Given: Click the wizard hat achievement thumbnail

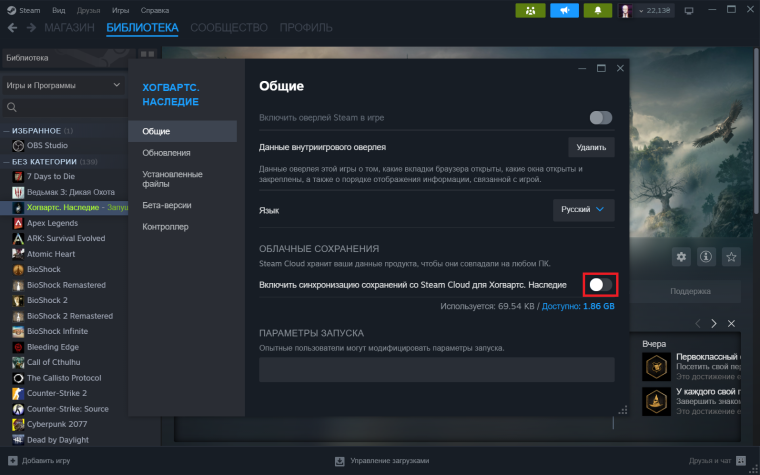Looking at the screenshot, I should pos(656,401).
